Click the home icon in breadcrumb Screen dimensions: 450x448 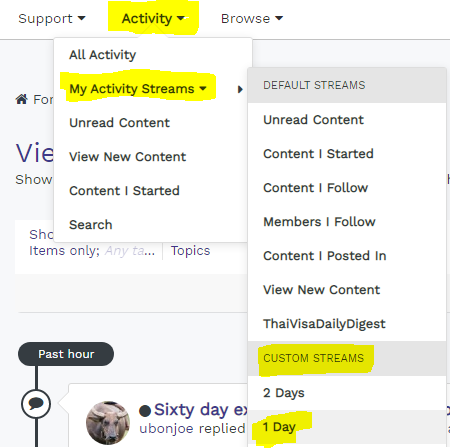coord(22,99)
